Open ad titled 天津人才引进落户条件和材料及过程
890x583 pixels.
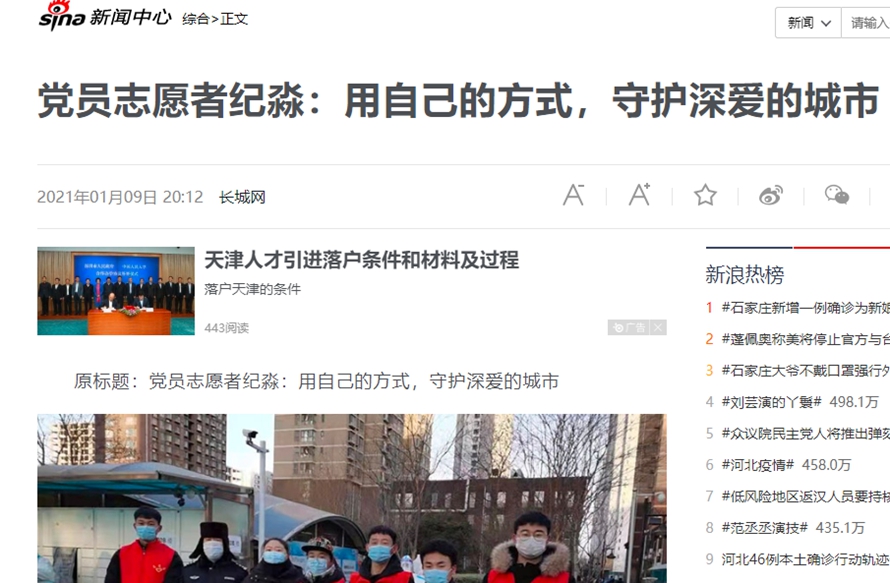pyautogui.click(x=362, y=260)
